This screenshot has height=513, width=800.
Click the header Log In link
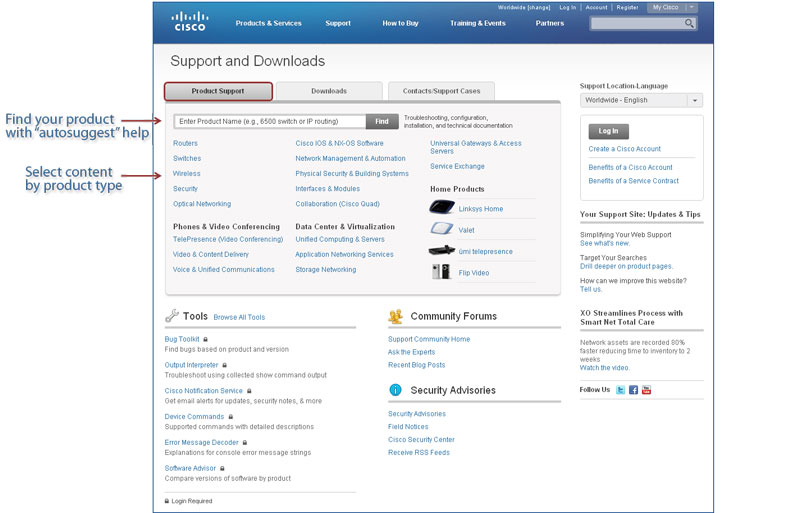pyautogui.click(x=567, y=8)
